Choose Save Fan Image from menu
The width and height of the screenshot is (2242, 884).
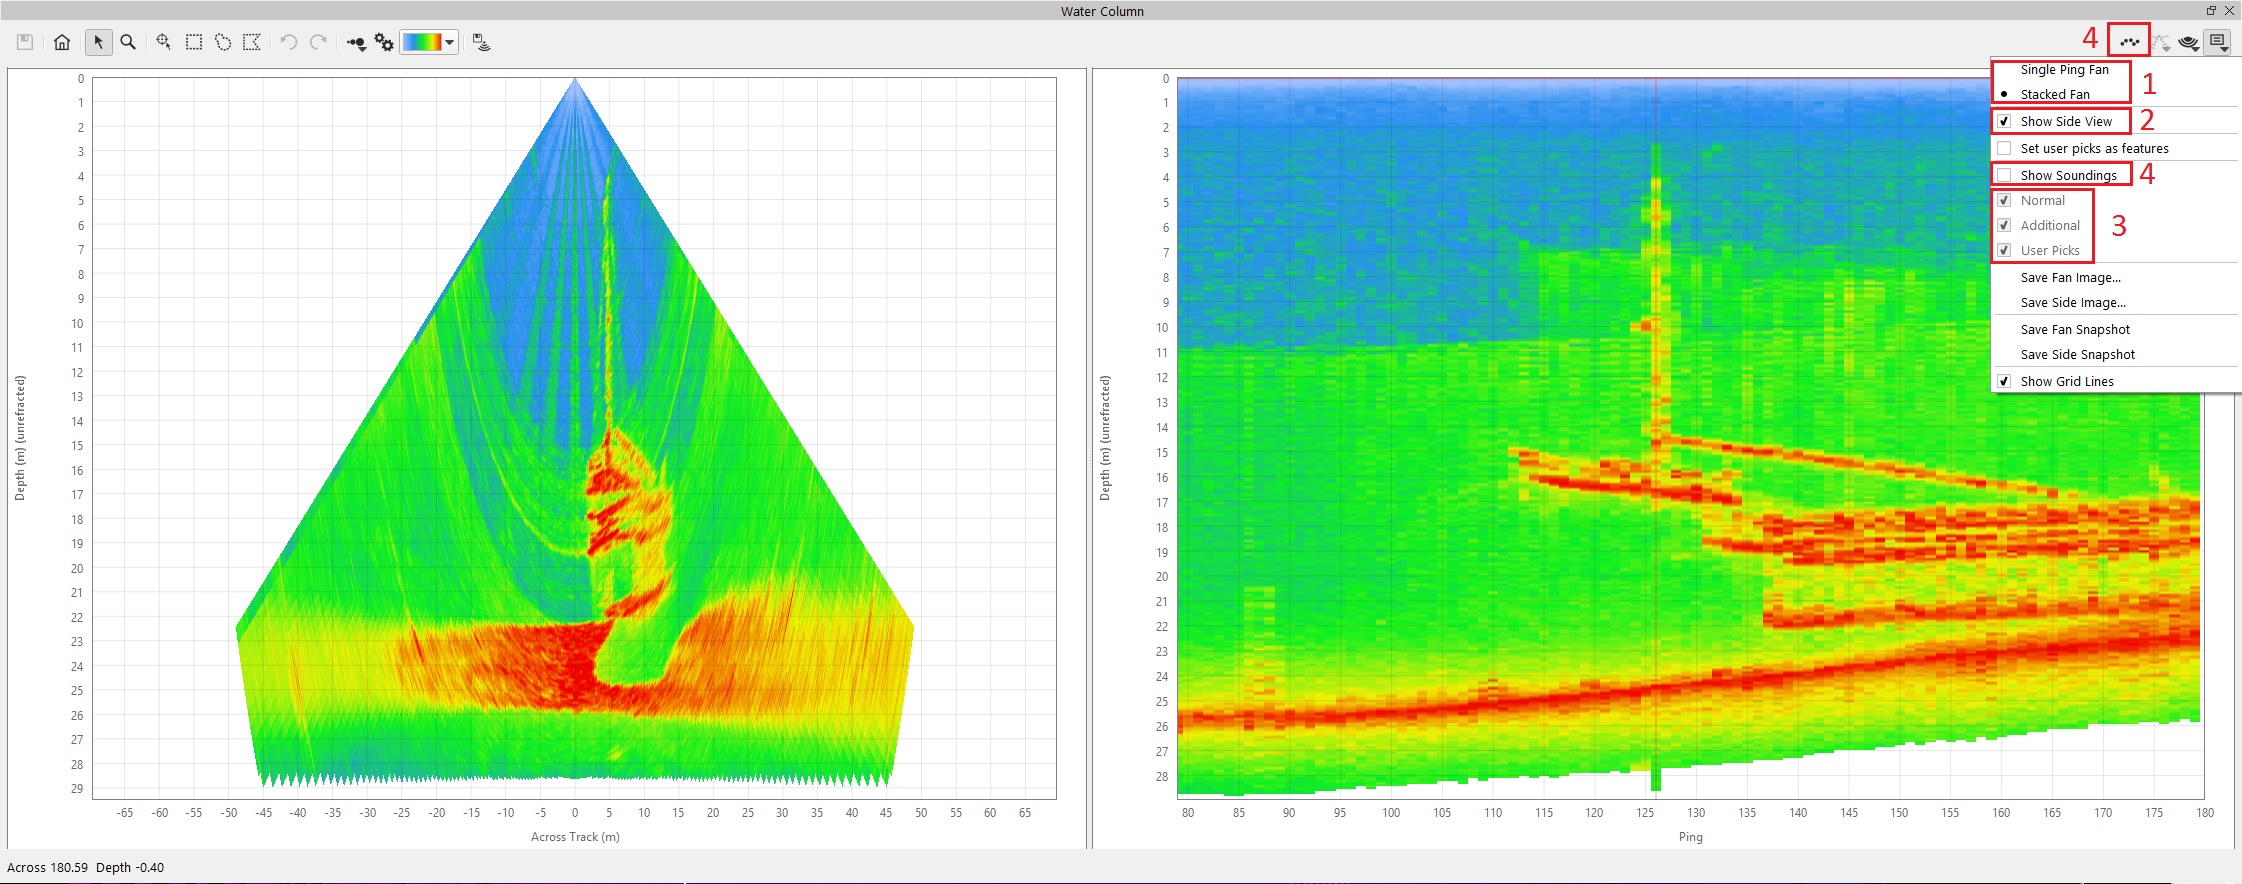[x=2070, y=278]
